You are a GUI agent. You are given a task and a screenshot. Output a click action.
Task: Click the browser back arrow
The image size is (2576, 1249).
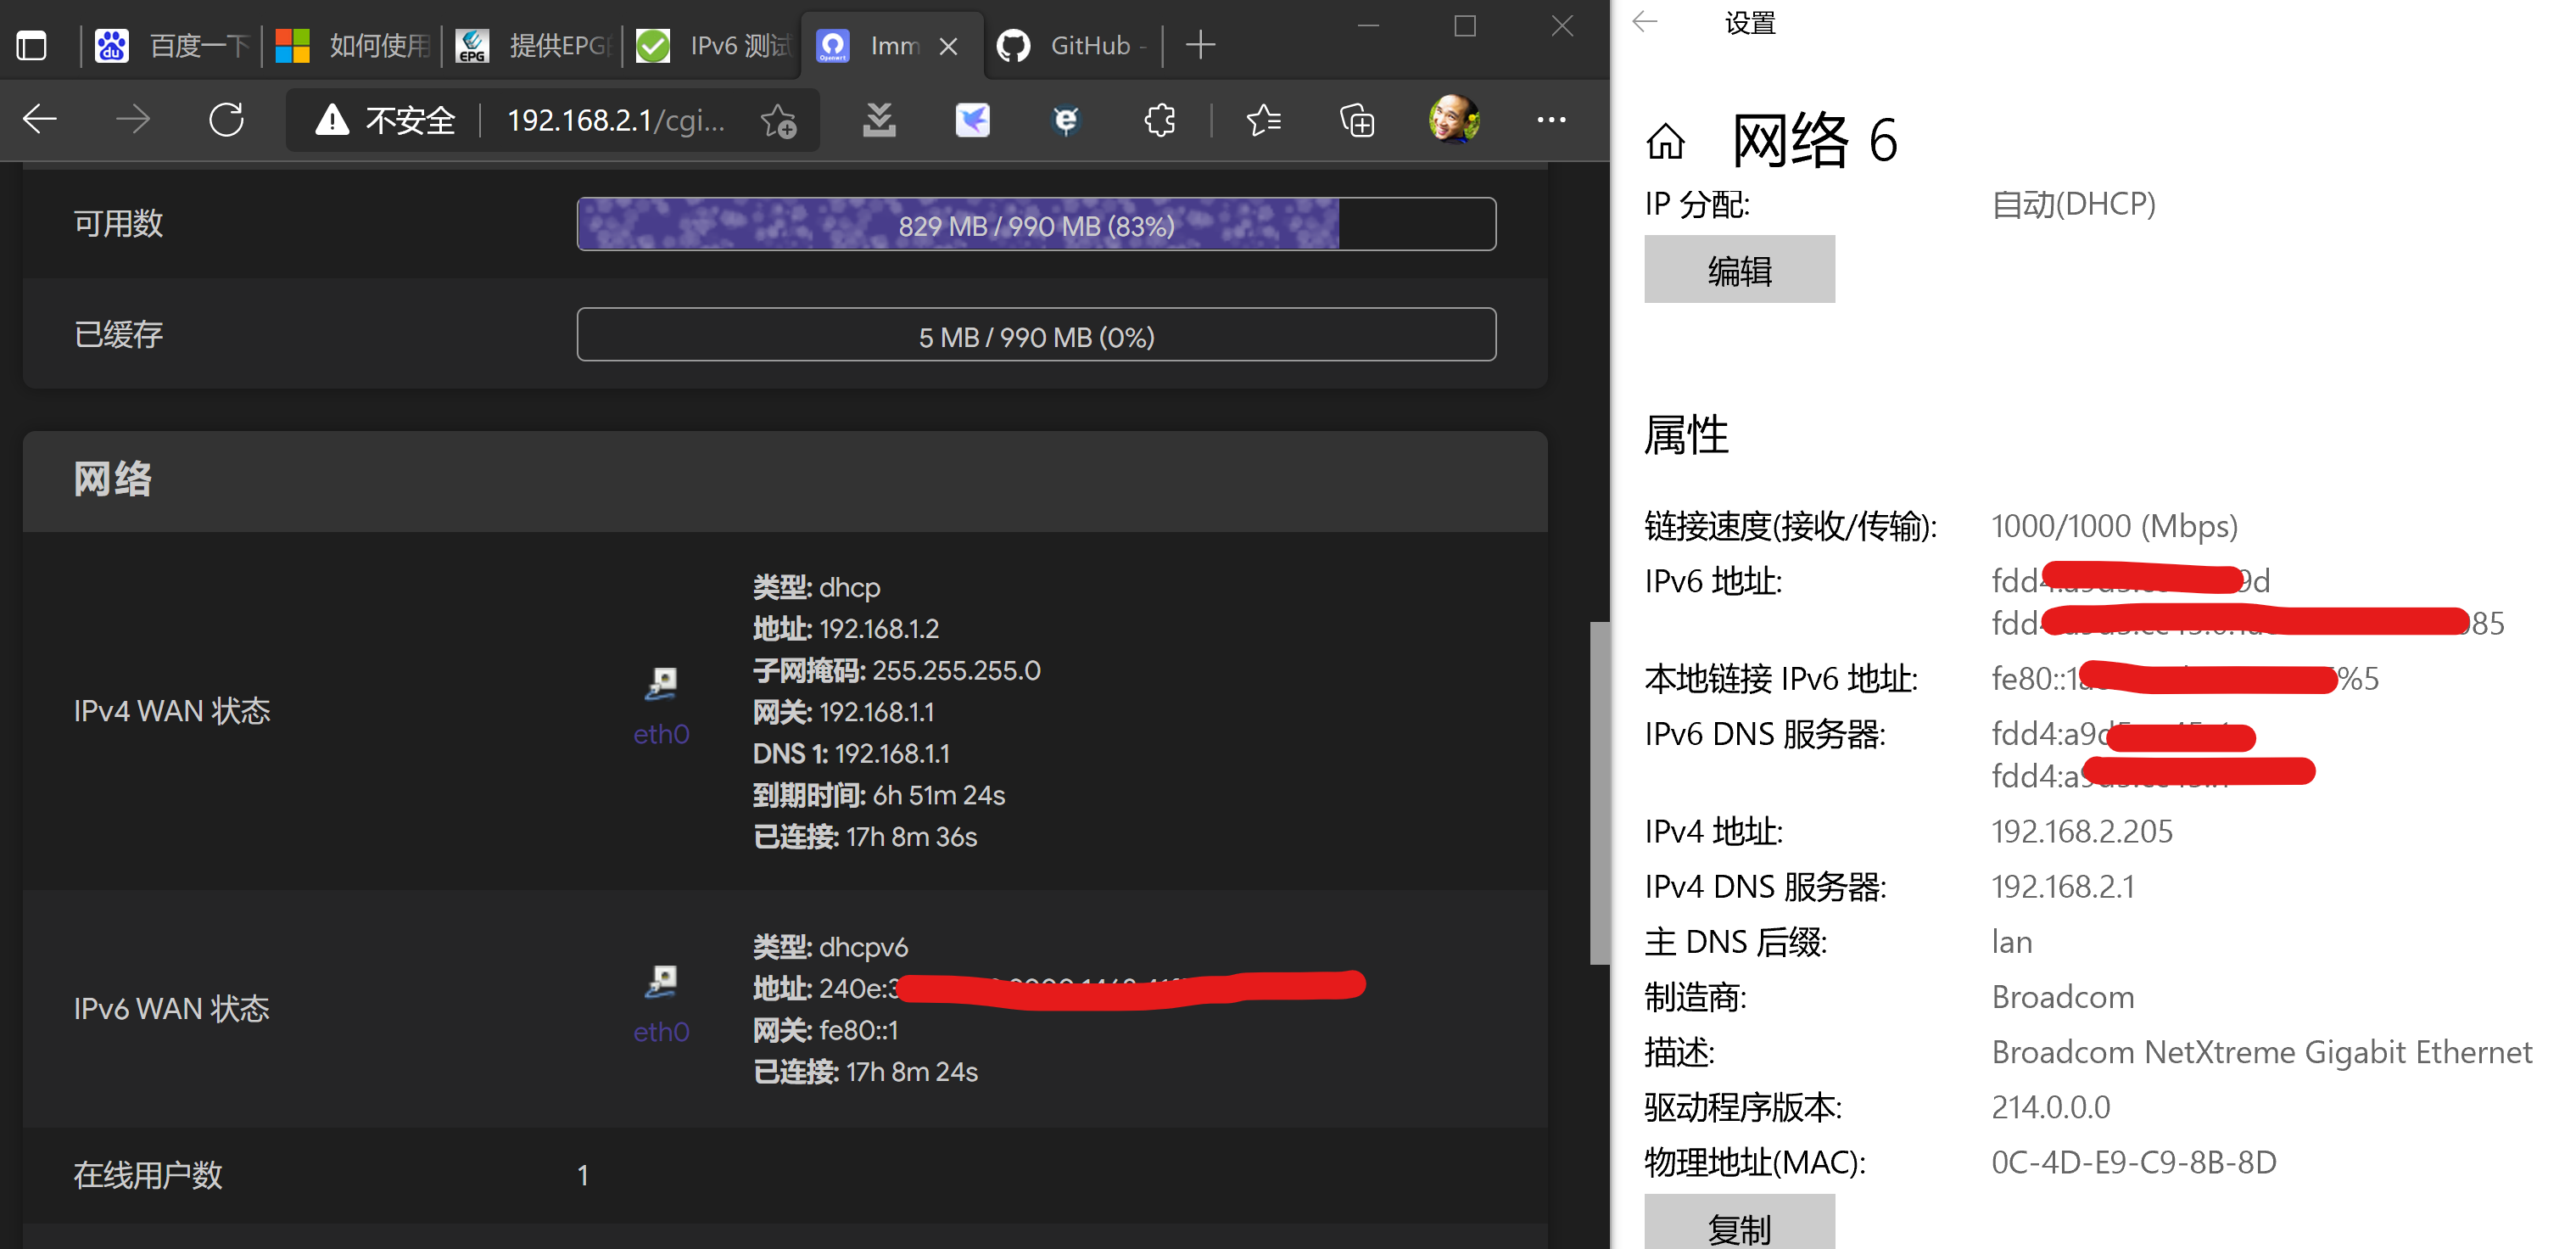pyautogui.click(x=40, y=120)
